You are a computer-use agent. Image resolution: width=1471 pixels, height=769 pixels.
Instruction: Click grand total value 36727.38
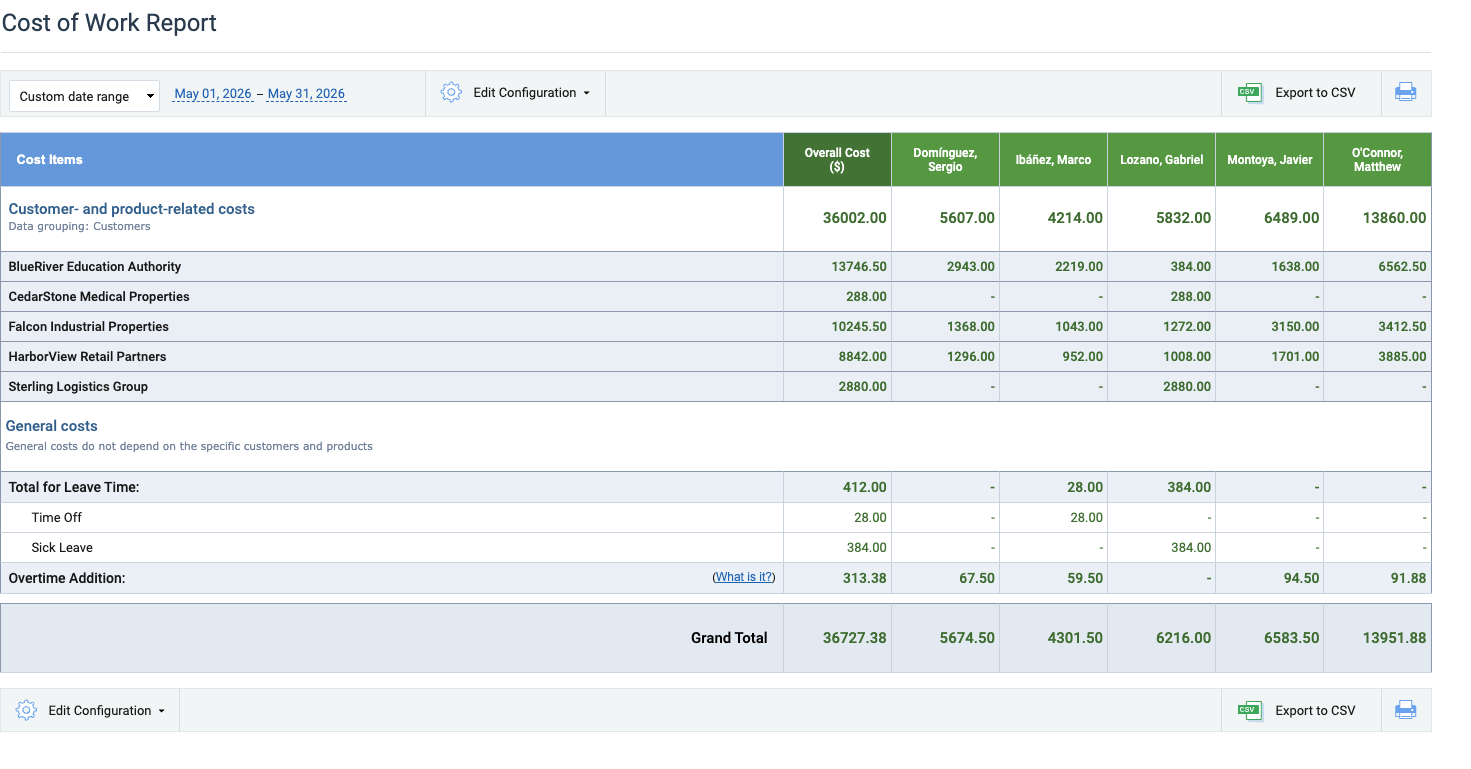coord(854,638)
